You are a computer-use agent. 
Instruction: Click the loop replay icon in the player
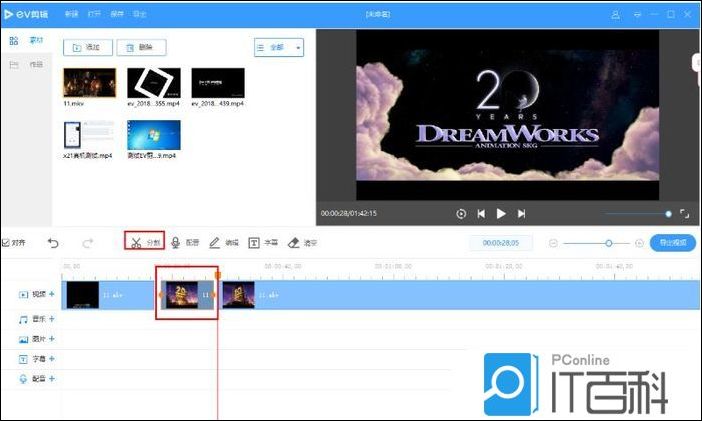tap(461, 214)
